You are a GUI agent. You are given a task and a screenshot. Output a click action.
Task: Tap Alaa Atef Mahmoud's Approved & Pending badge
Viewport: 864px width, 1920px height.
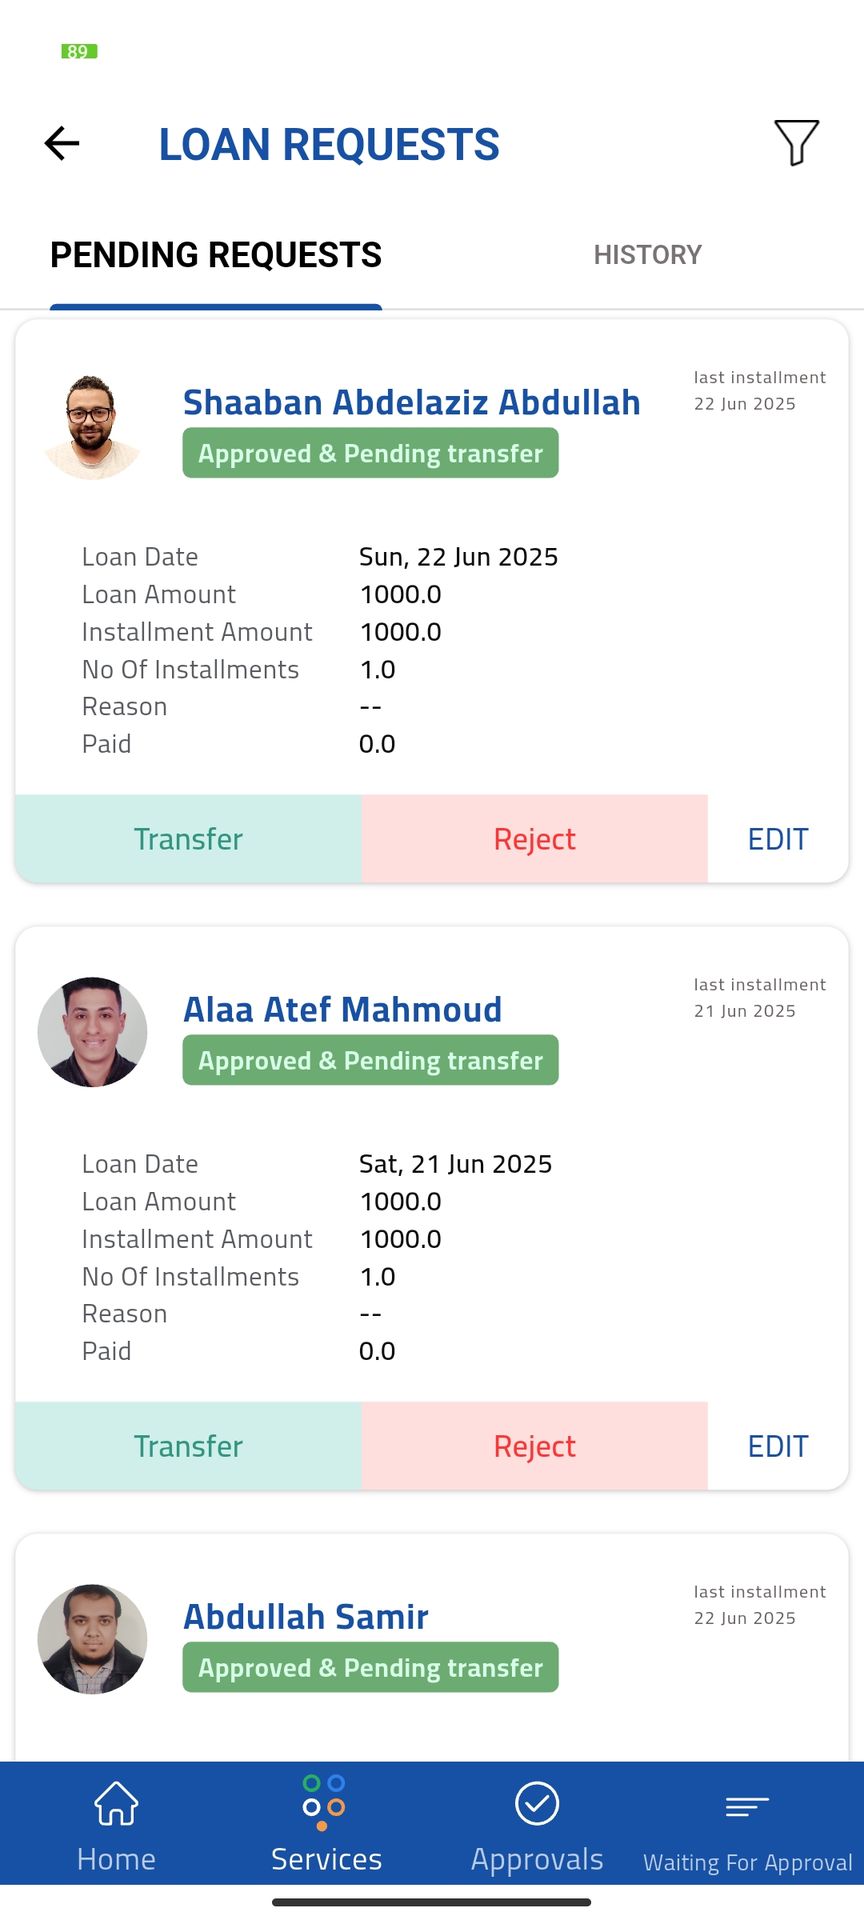(x=370, y=1060)
